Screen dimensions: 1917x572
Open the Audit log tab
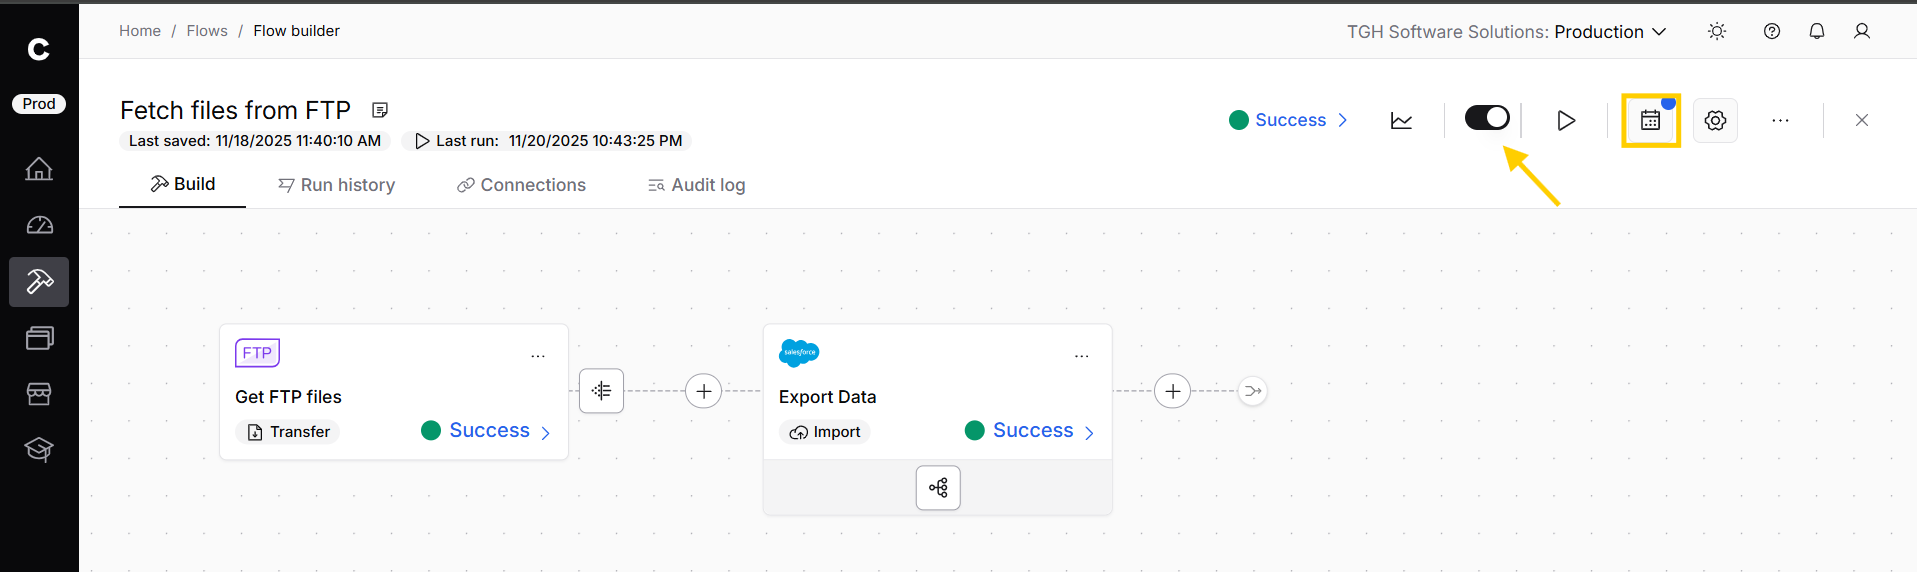tap(696, 185)
